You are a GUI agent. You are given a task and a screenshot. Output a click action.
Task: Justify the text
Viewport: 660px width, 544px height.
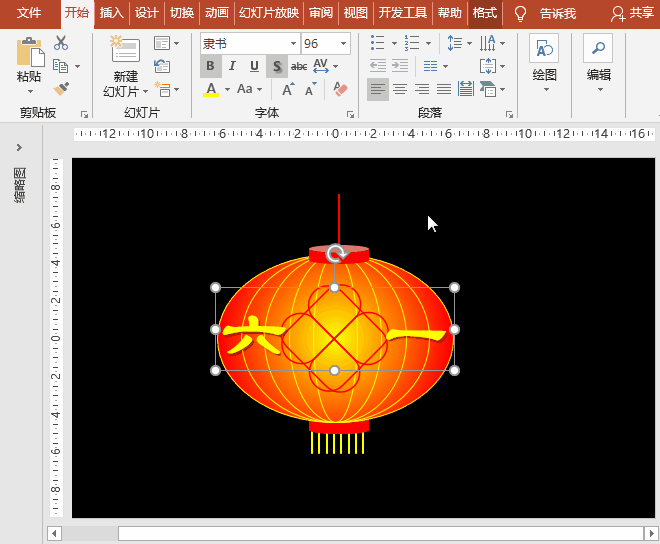pos(444,89)
